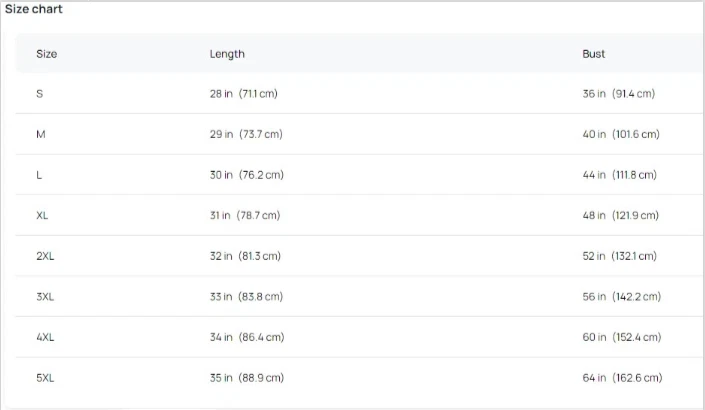
Task: Select the 48 in (121.9 cm) bust cell
Action: (620, 215)
